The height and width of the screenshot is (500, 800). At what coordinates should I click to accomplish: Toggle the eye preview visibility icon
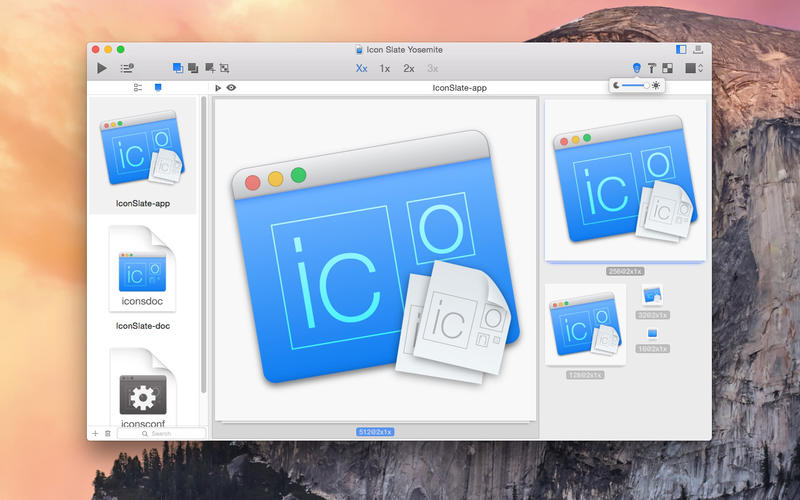231,88
